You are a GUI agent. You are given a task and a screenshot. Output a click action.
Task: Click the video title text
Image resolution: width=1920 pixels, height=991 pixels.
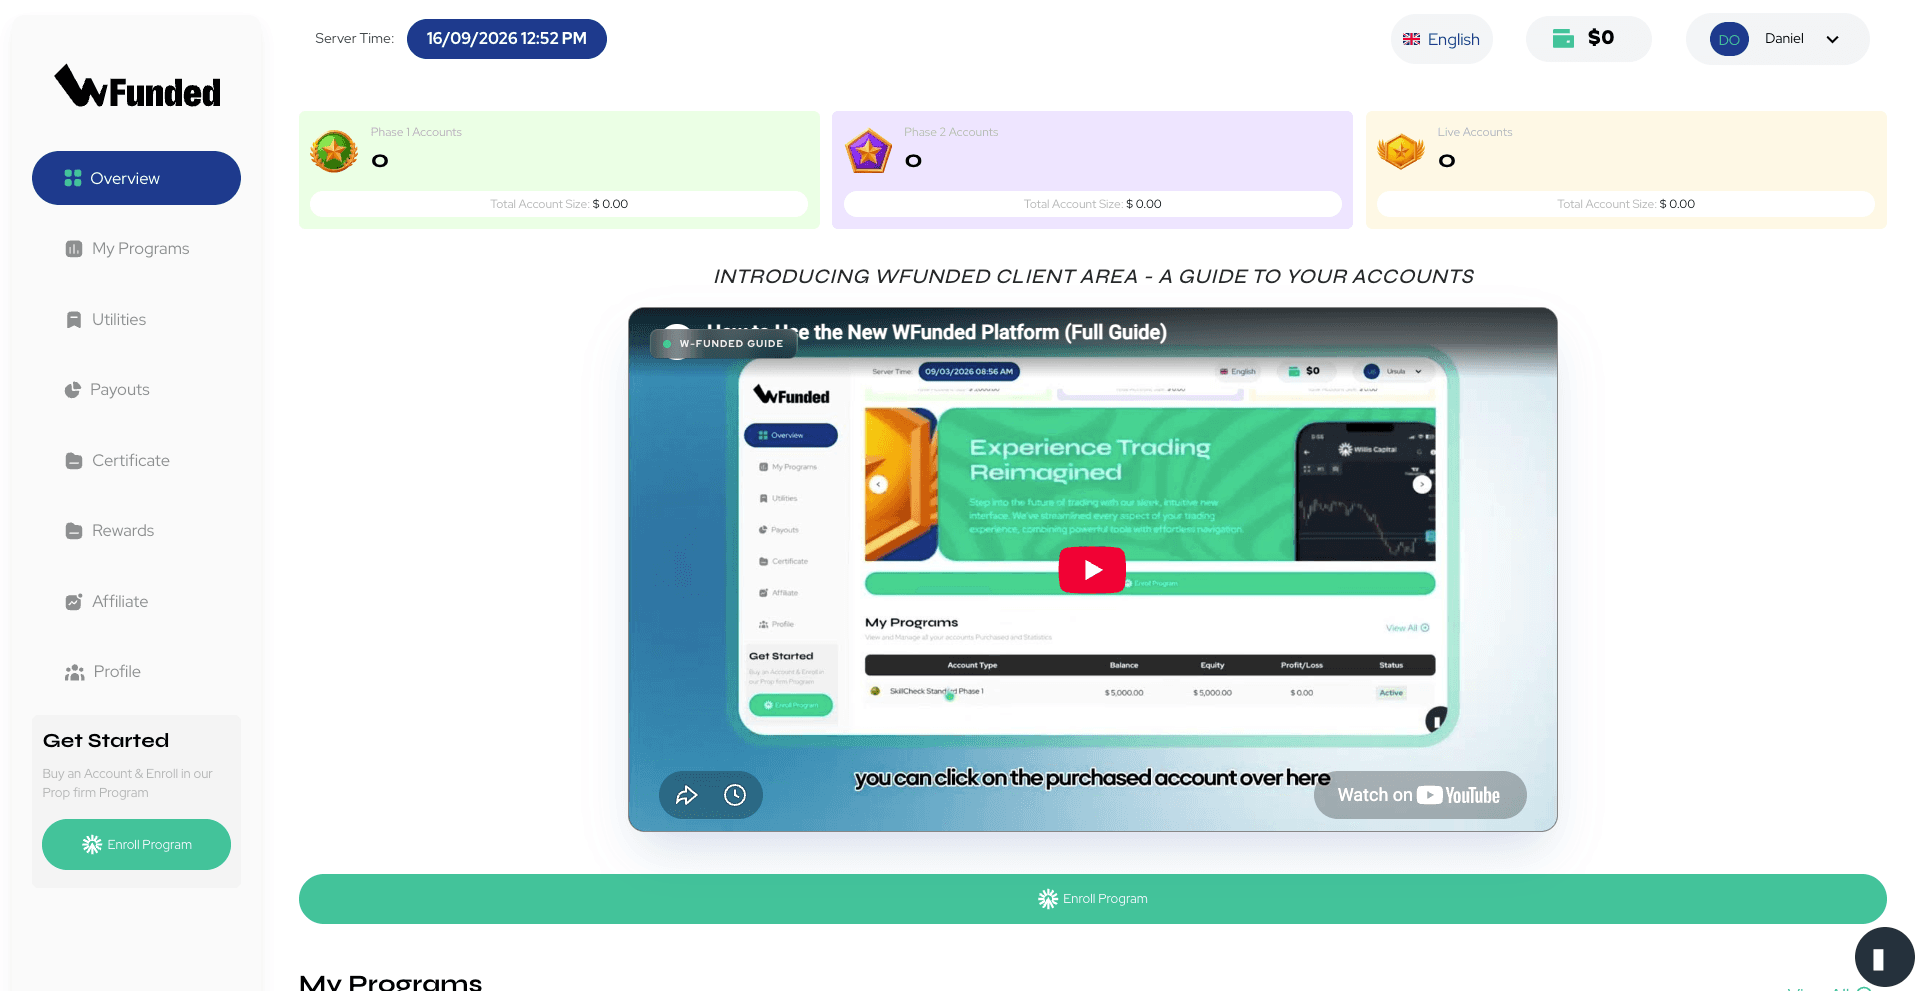[x=937, y=332]
